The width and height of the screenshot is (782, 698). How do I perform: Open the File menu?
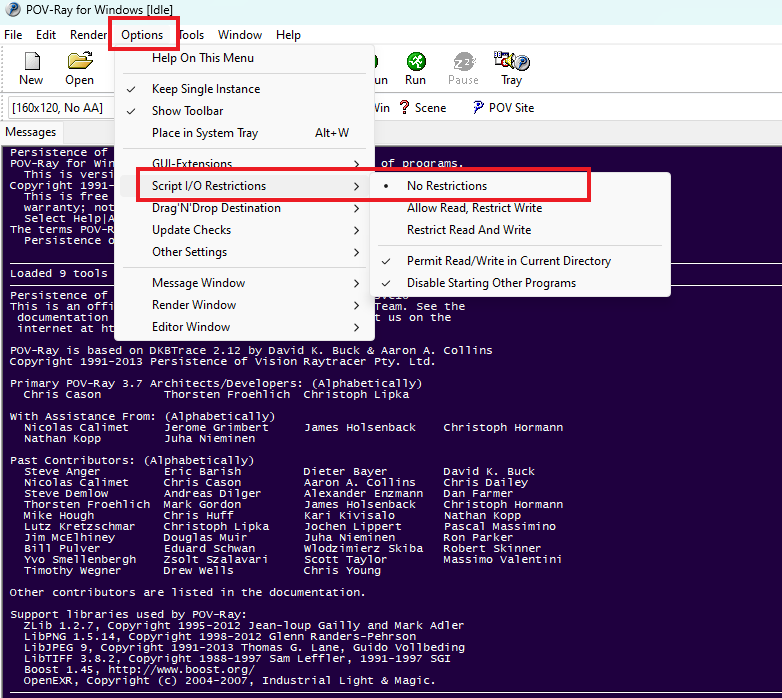13,35
